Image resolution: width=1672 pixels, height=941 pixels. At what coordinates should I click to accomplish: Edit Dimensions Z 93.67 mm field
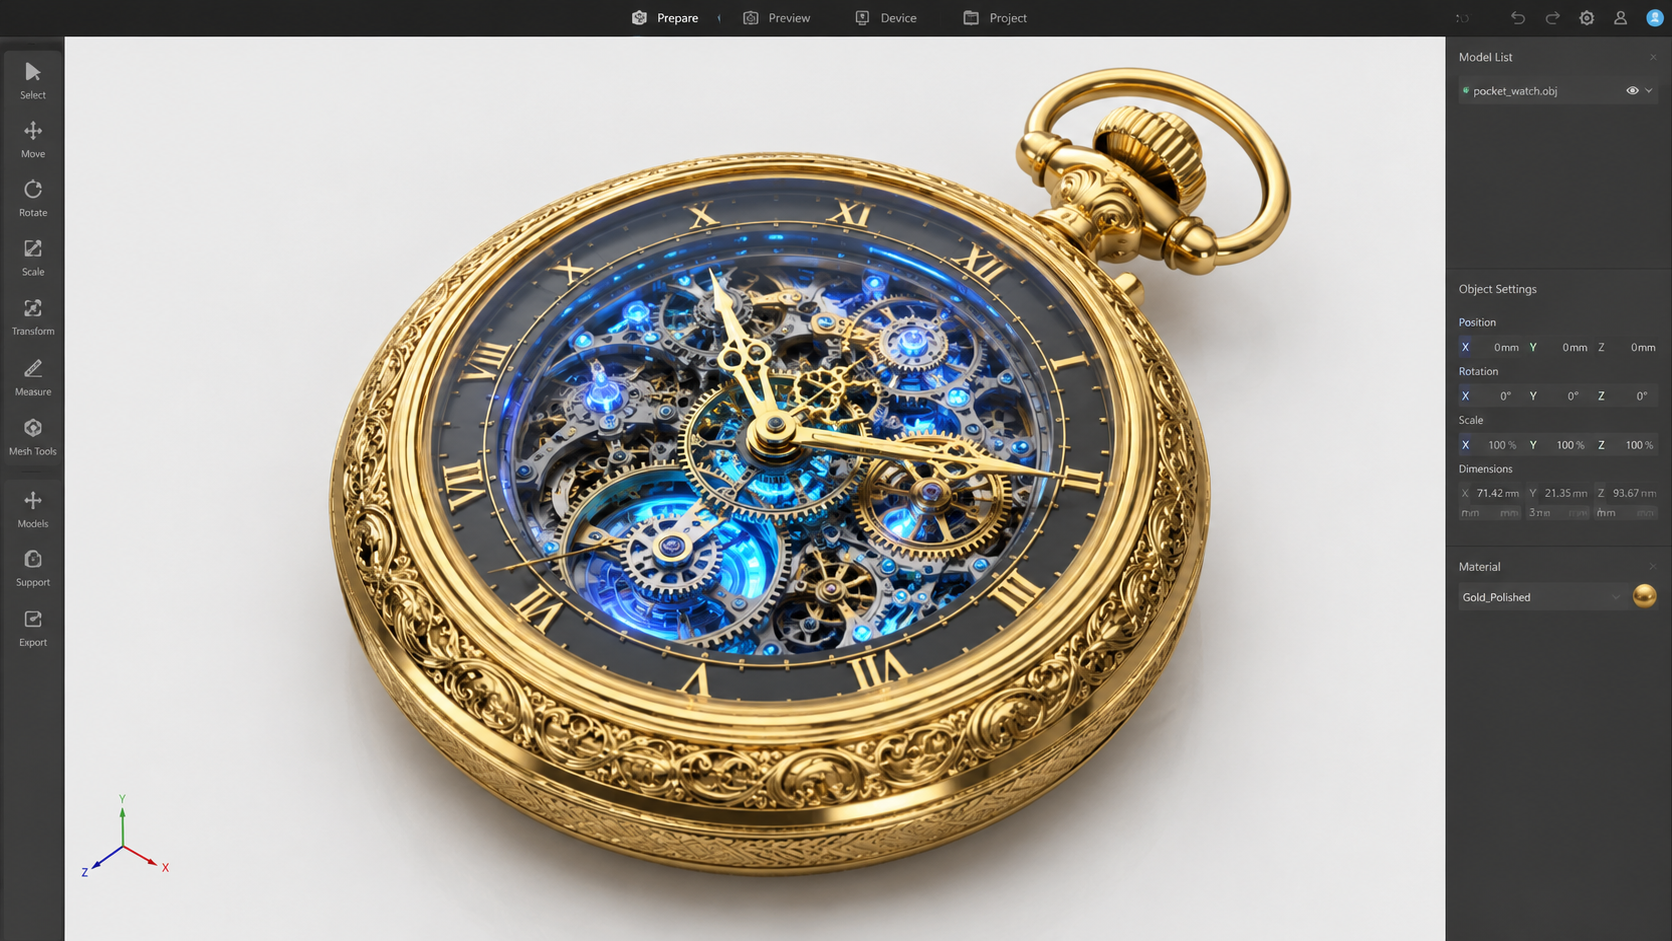[x=1626, y=493]
